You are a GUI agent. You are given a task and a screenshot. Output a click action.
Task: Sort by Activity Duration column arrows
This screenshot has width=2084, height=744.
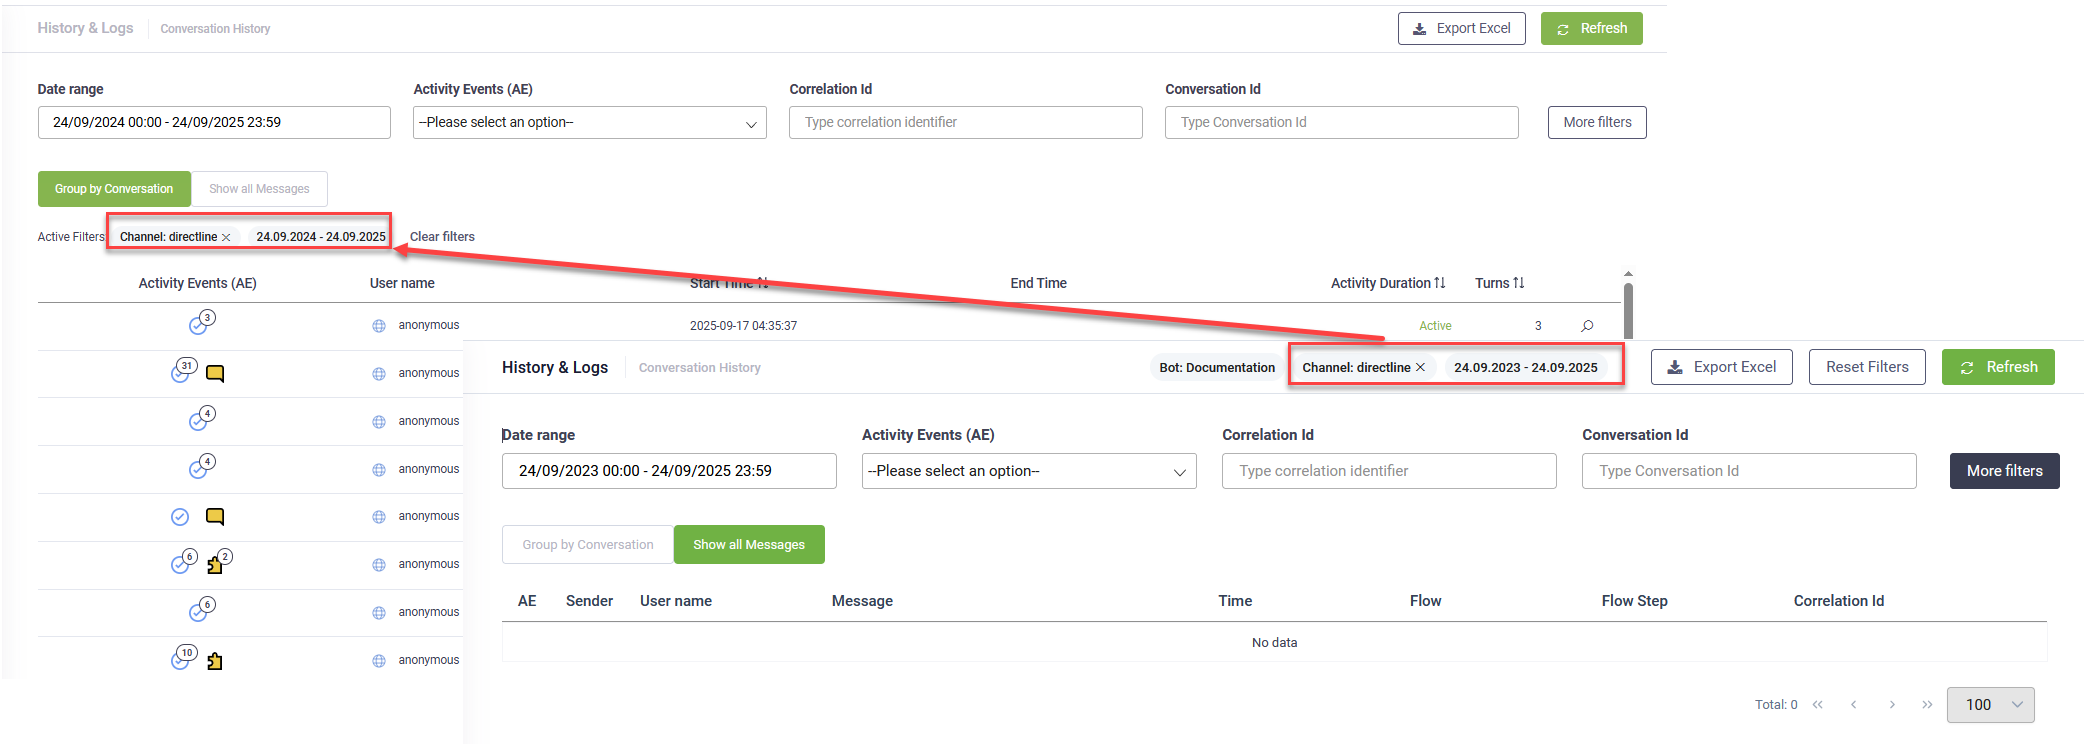1440,283
